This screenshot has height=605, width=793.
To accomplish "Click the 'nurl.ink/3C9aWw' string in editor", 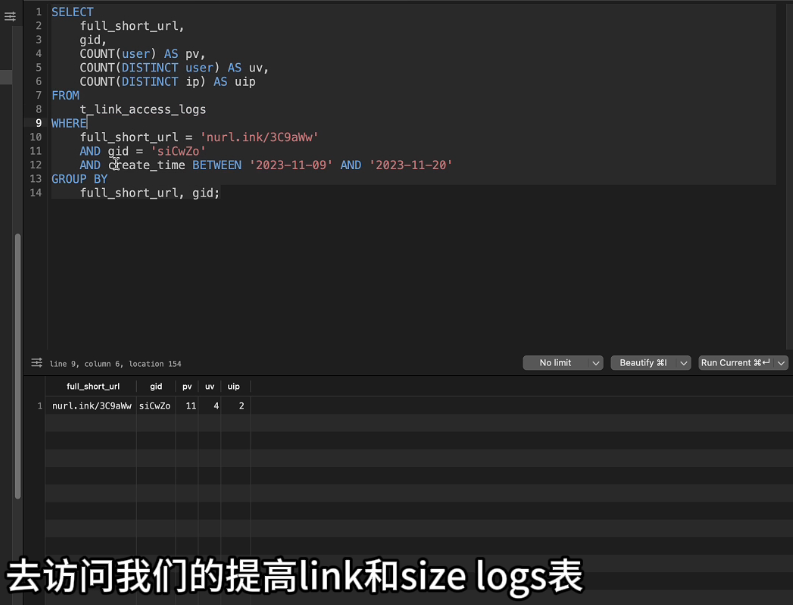I will [x=259, y=137].
